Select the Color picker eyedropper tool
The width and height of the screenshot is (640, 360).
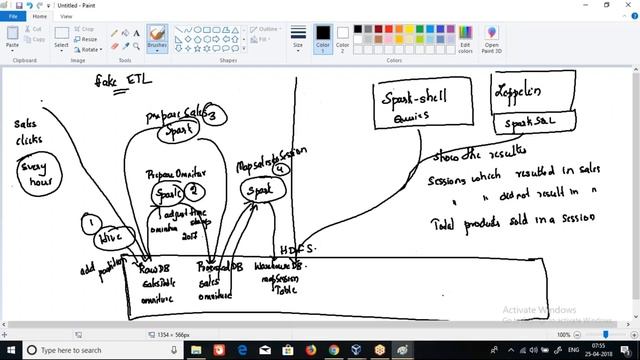tap(125, 47)
